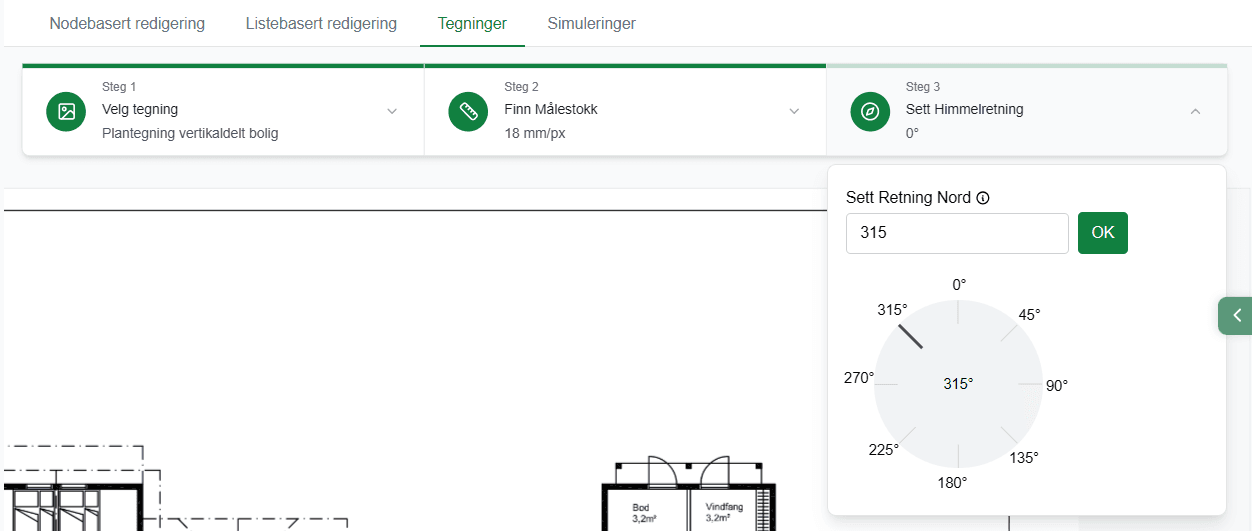Click the 18 mm/px scale value

click(535, 133)
